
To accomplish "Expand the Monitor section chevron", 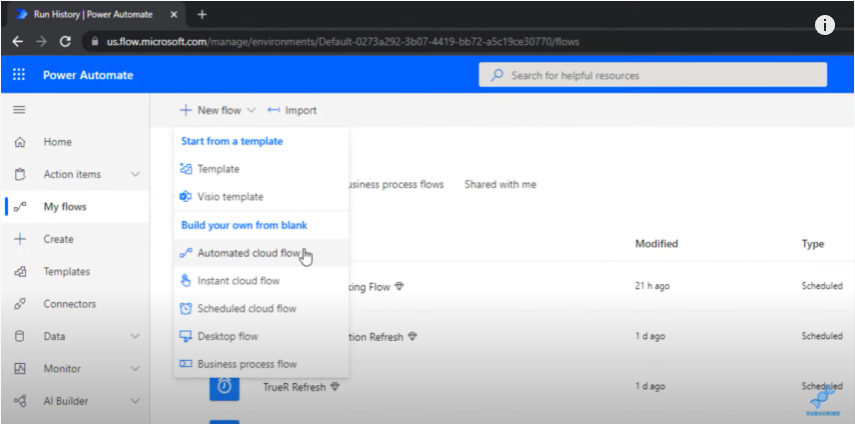I will point(135,369).
